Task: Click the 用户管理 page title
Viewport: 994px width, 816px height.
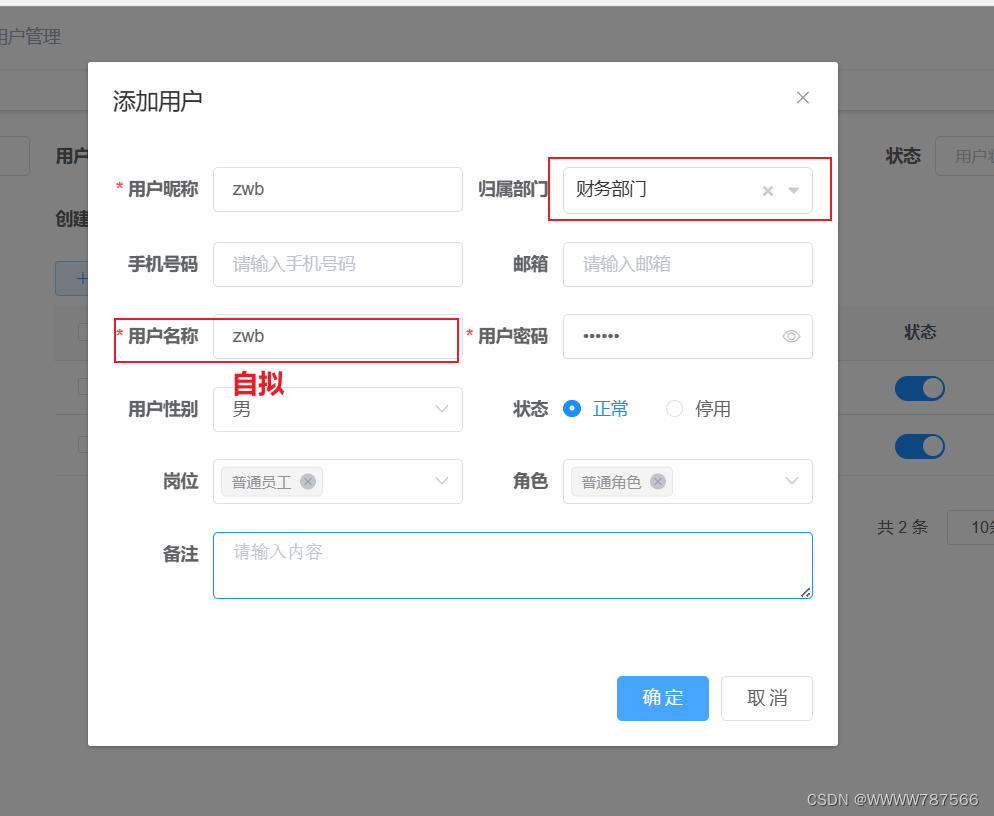Action: pos(32,36)
